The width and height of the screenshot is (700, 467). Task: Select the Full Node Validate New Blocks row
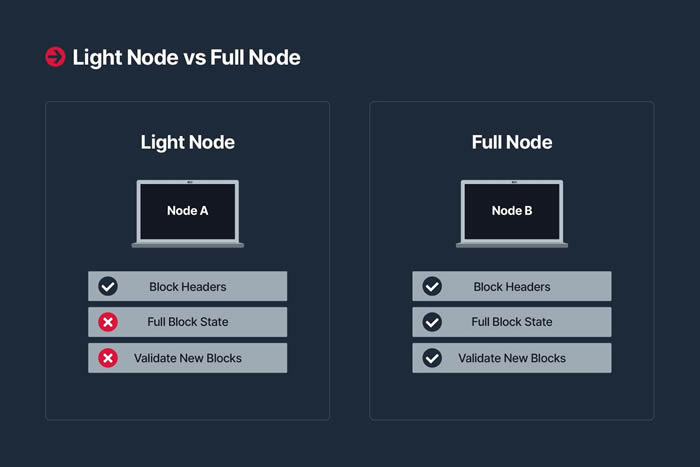pyautogui.click(x=512, y=358)
